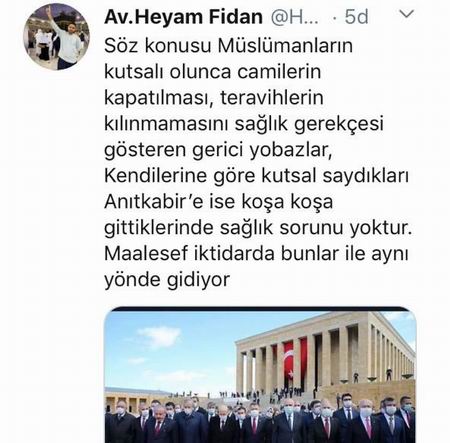Screen dimensions: 450x443
Task: Open the tweet options chevron menu
Action: [x=406, y=14]
